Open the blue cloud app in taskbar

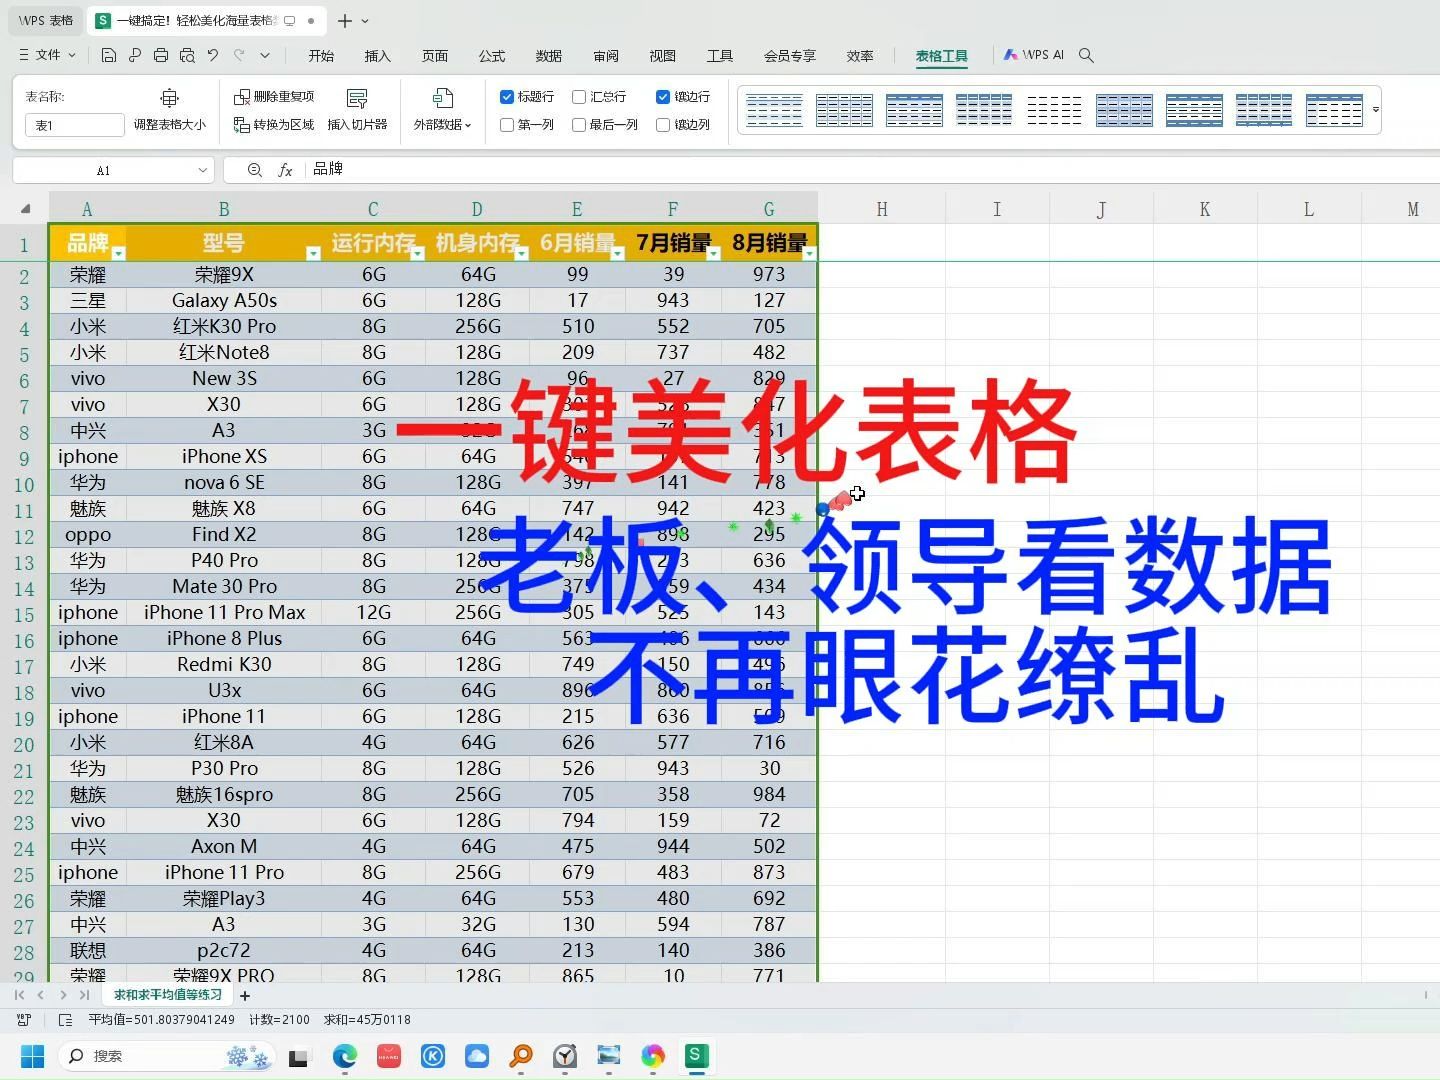[477, 1056]
